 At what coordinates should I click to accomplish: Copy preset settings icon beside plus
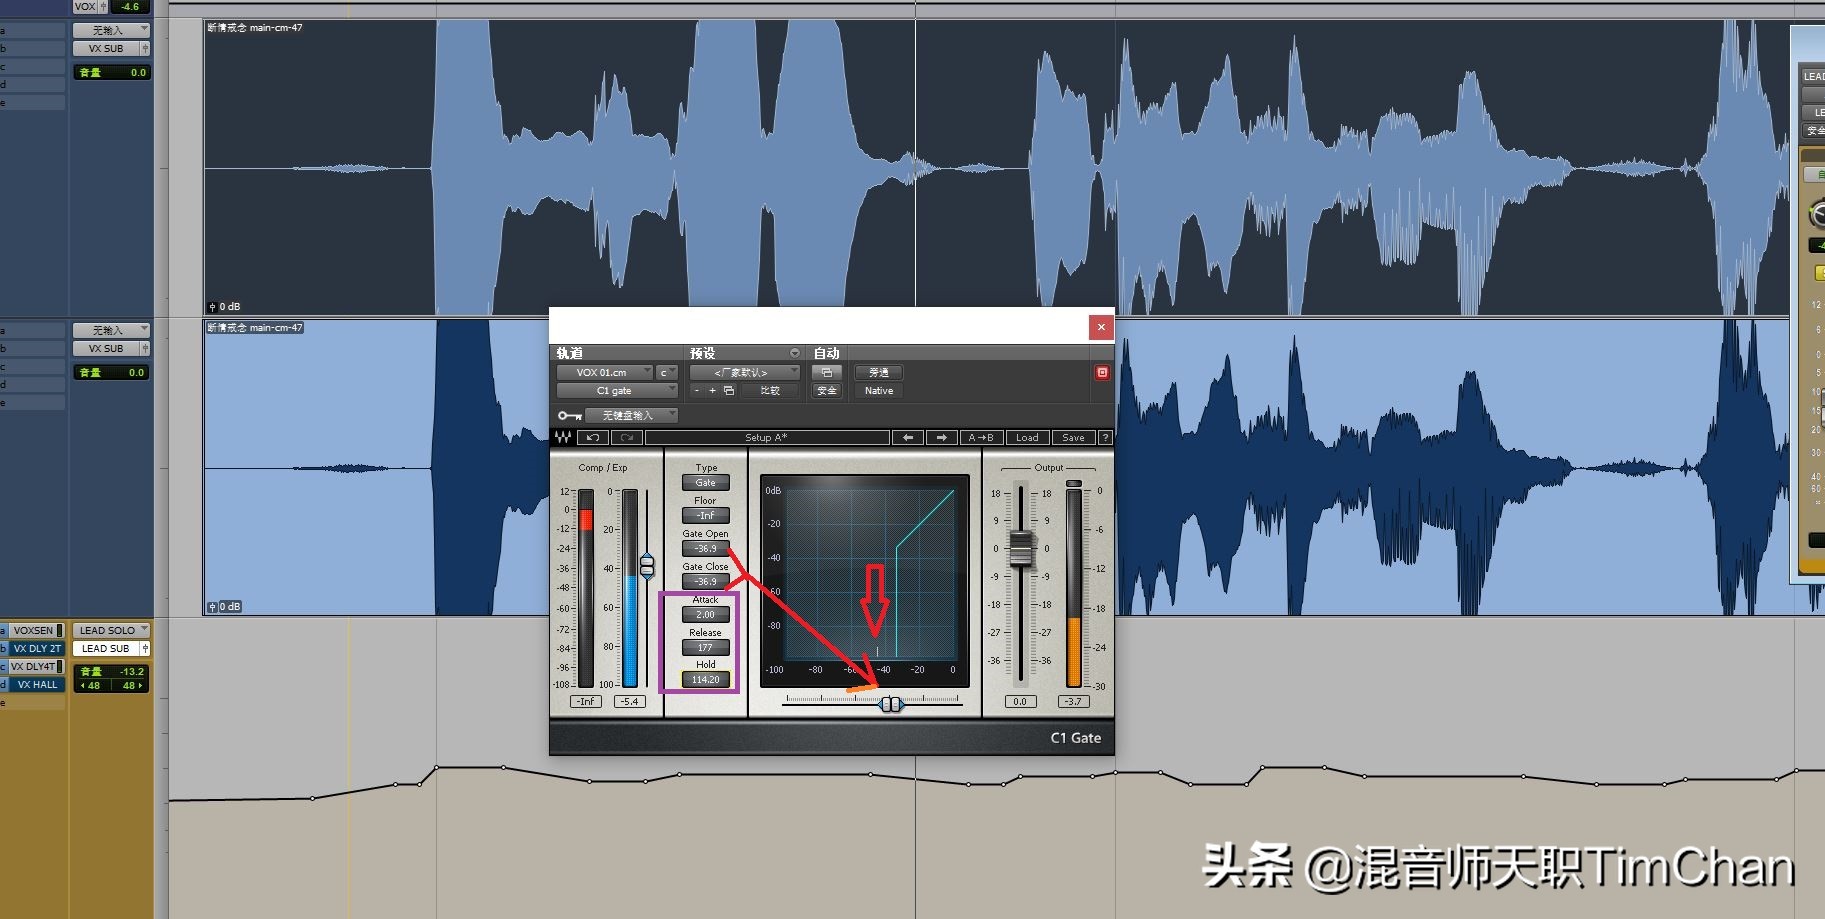click(x=729, y=390)
